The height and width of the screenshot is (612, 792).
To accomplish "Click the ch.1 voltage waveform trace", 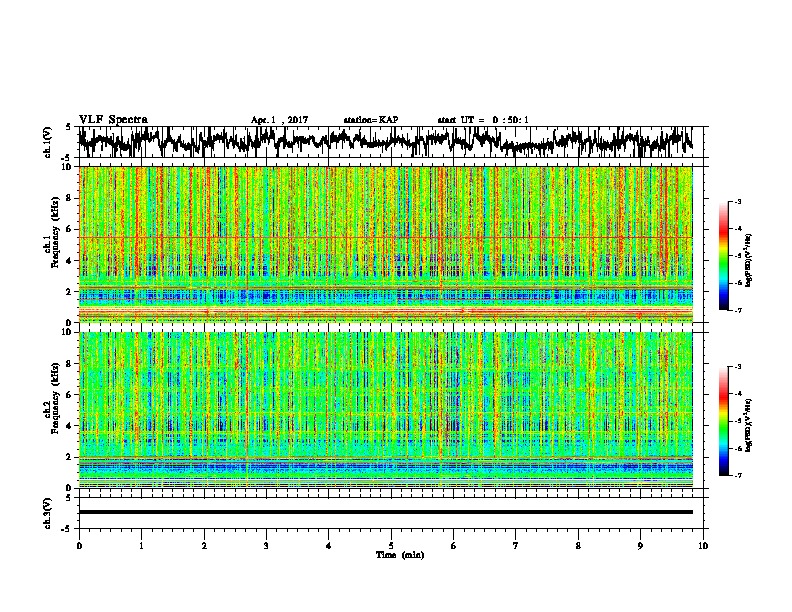I will click(x=385, y=142).
